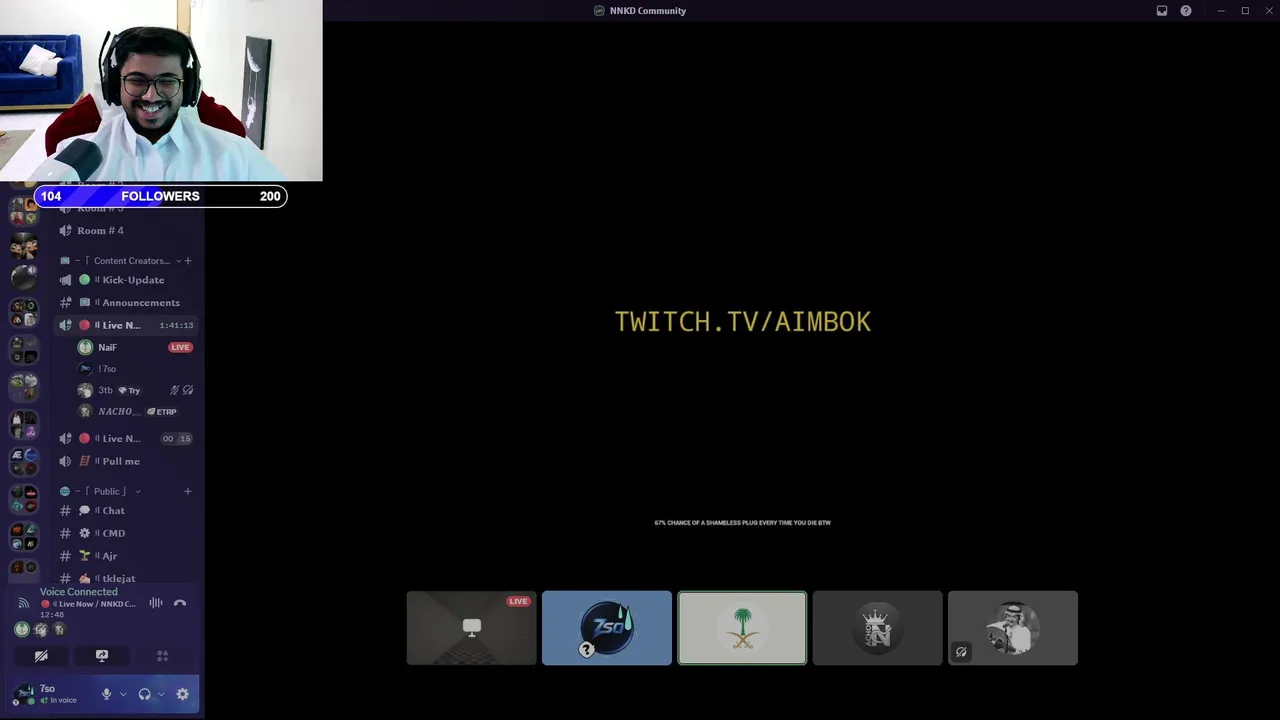Join Room # 4 voice channel
Screen dimensions: 1280x720
126,230
